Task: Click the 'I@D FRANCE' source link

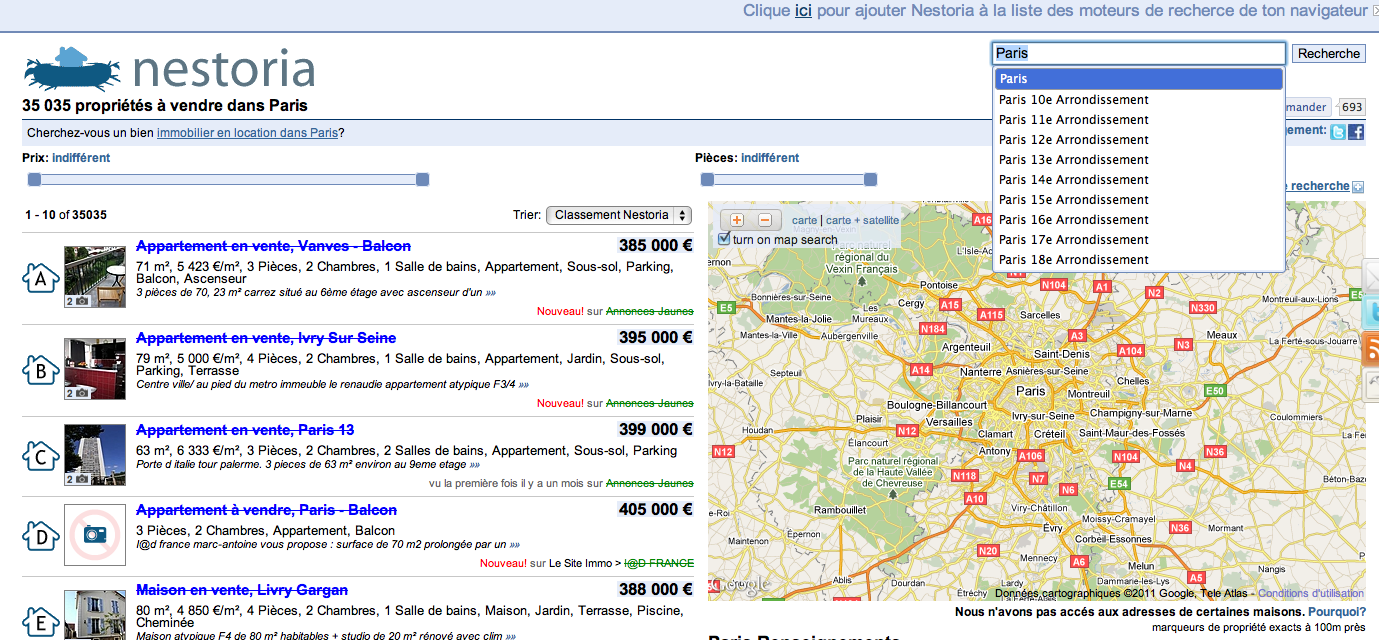Action: 659,563
